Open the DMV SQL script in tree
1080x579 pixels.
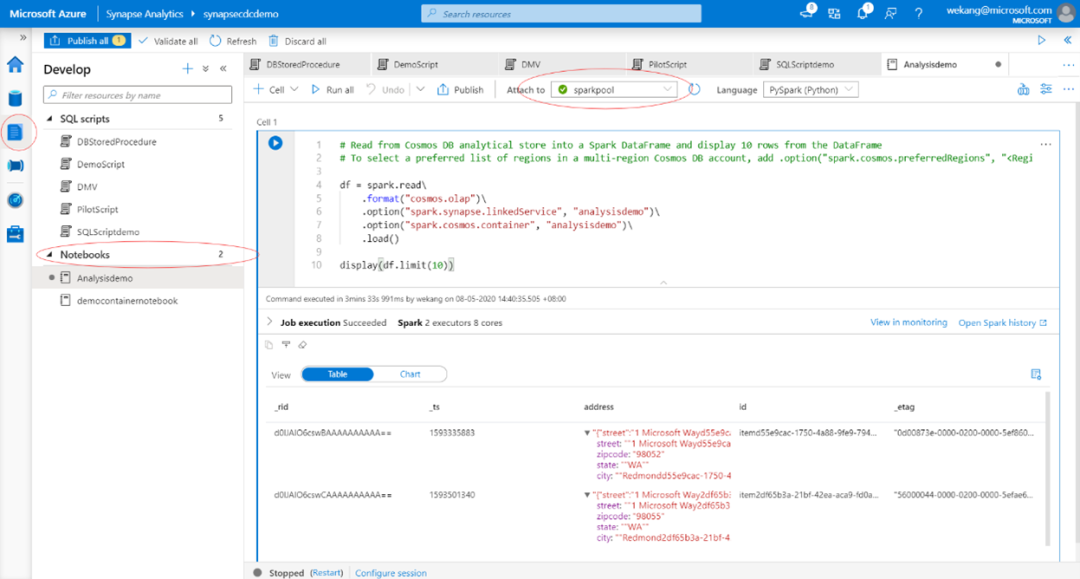click(87, 187)
